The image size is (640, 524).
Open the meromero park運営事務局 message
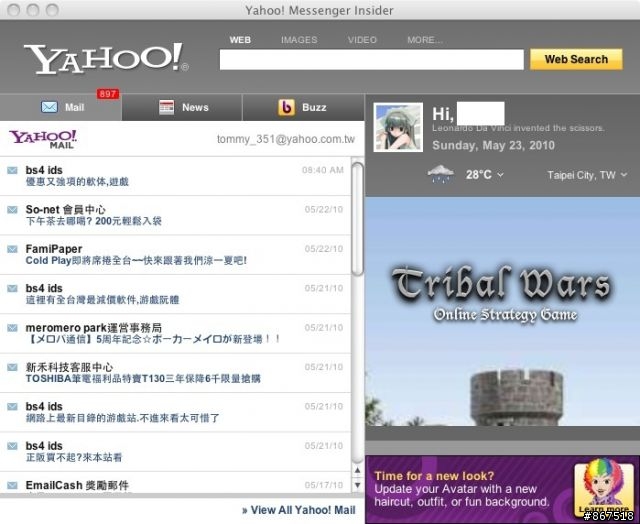176,333
